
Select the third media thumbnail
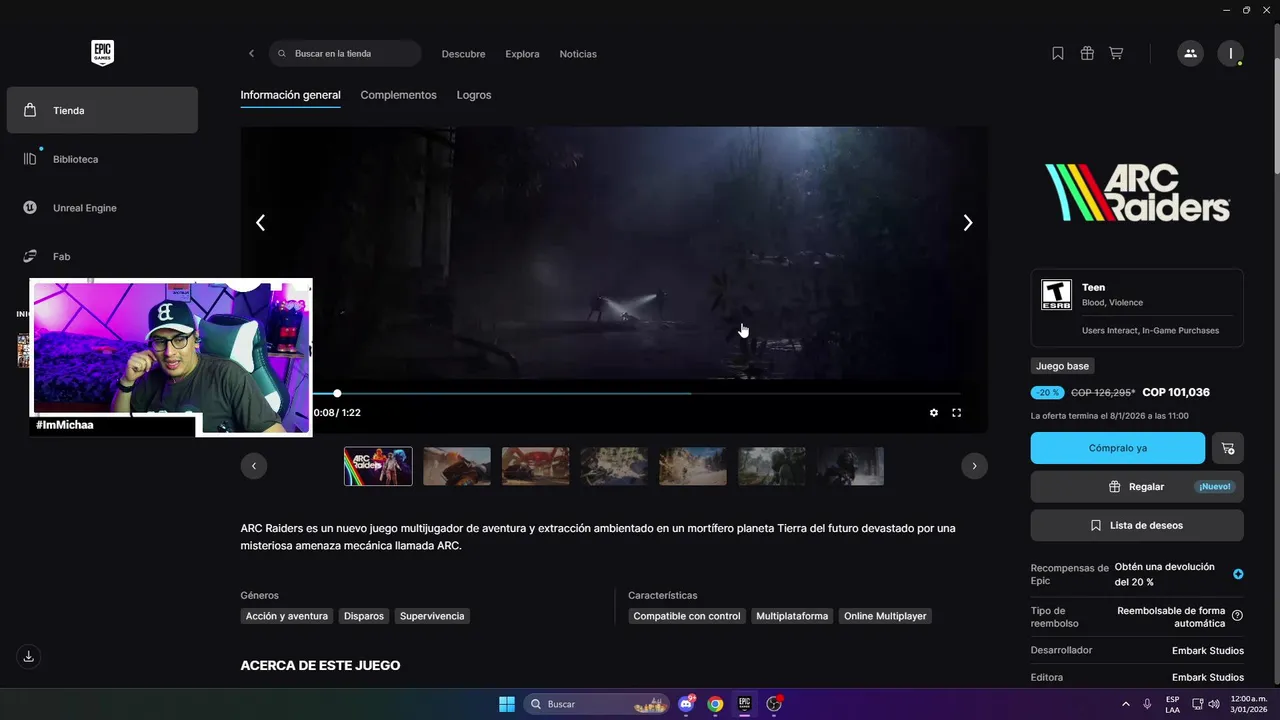pyautogui.click(x=535, y=466)
